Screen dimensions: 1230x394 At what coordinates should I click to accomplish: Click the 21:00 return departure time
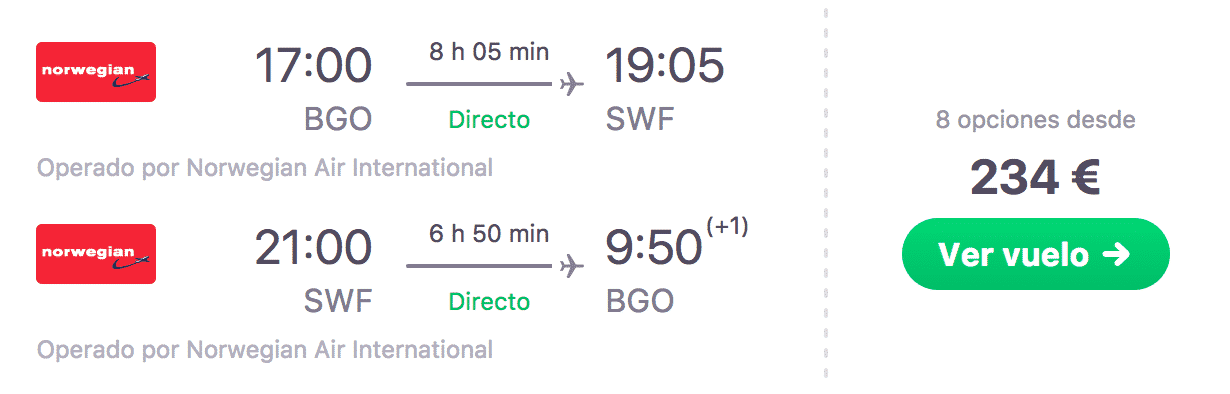coord(313,248)
